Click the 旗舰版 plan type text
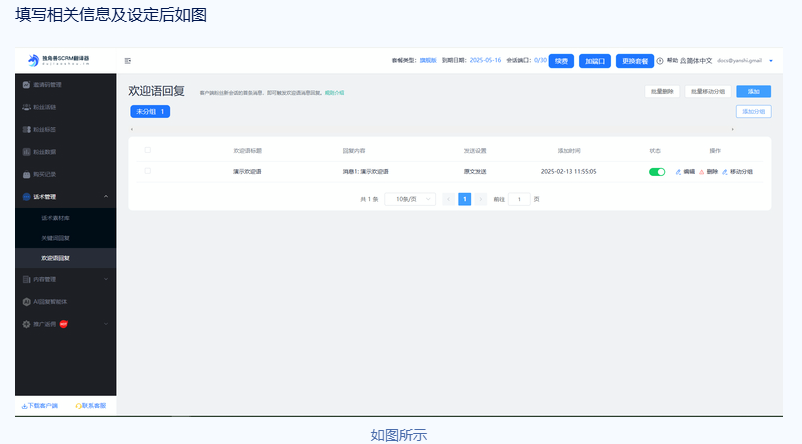The image size is (802, 444). (428, 60)
